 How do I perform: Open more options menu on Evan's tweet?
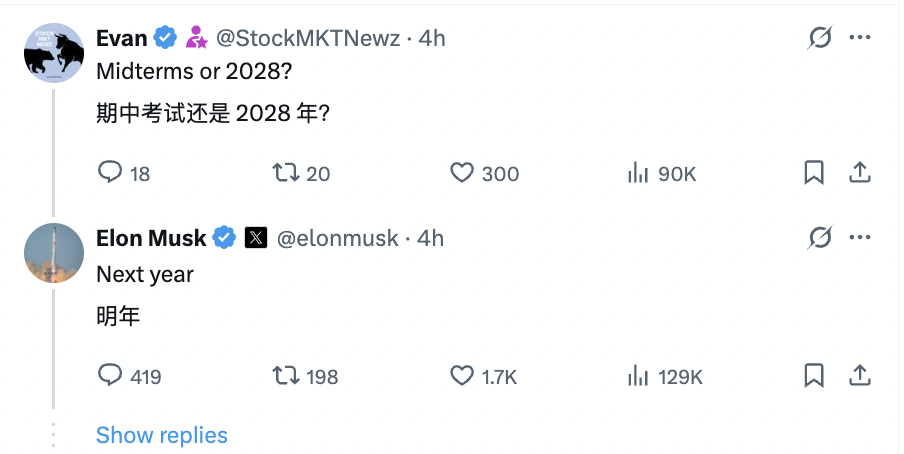tap(859, 38)
